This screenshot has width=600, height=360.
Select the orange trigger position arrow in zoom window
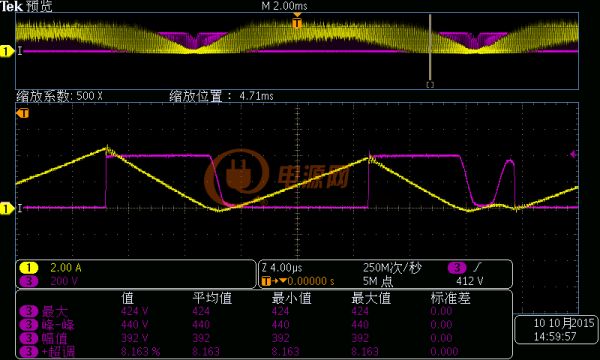point(23,113)
